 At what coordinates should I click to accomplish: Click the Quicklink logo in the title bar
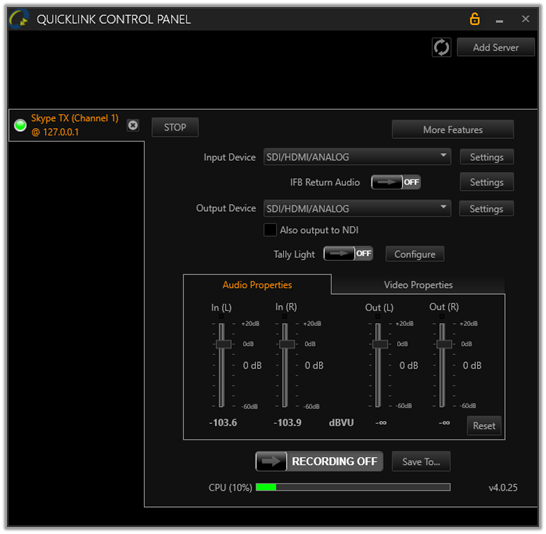coord(19,19)
